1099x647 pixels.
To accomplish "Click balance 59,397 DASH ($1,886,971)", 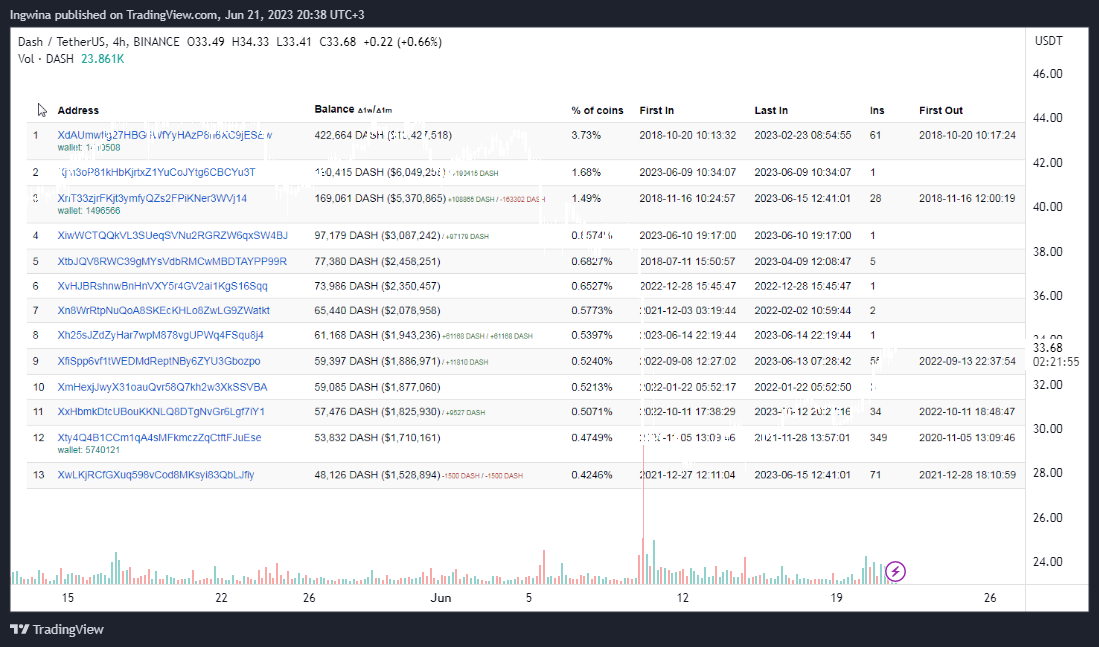I will 378,361.
